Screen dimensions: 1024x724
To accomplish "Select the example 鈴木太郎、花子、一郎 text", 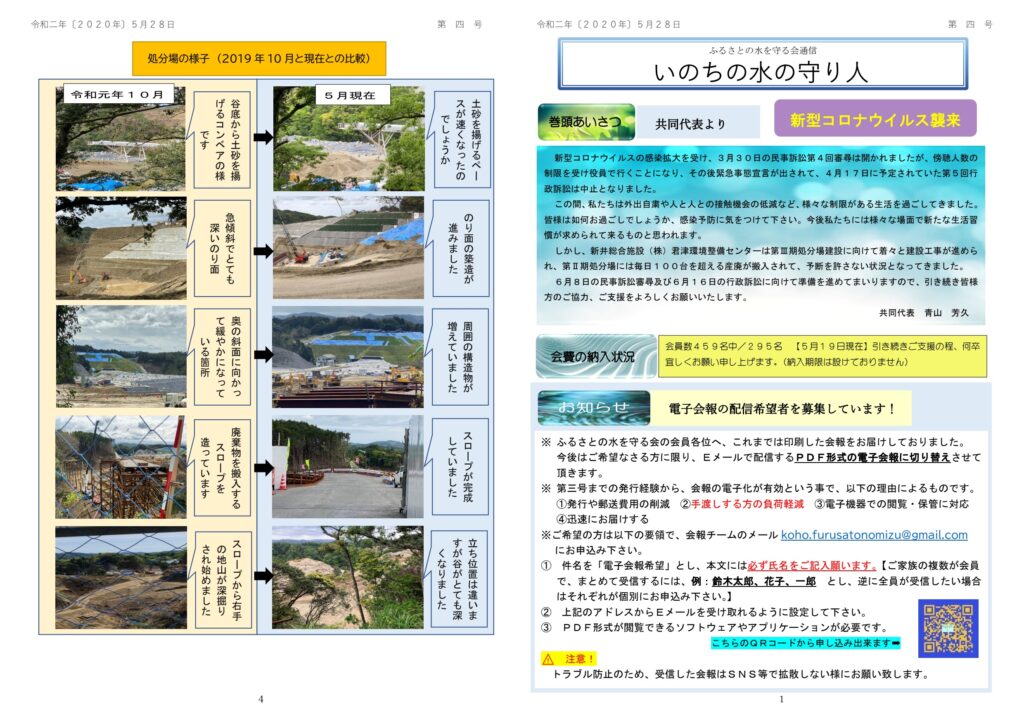I will [764, 581].
